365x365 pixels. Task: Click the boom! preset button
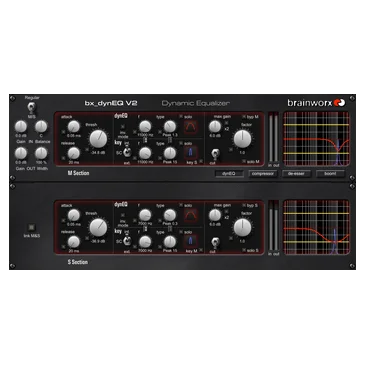(330, 174)
